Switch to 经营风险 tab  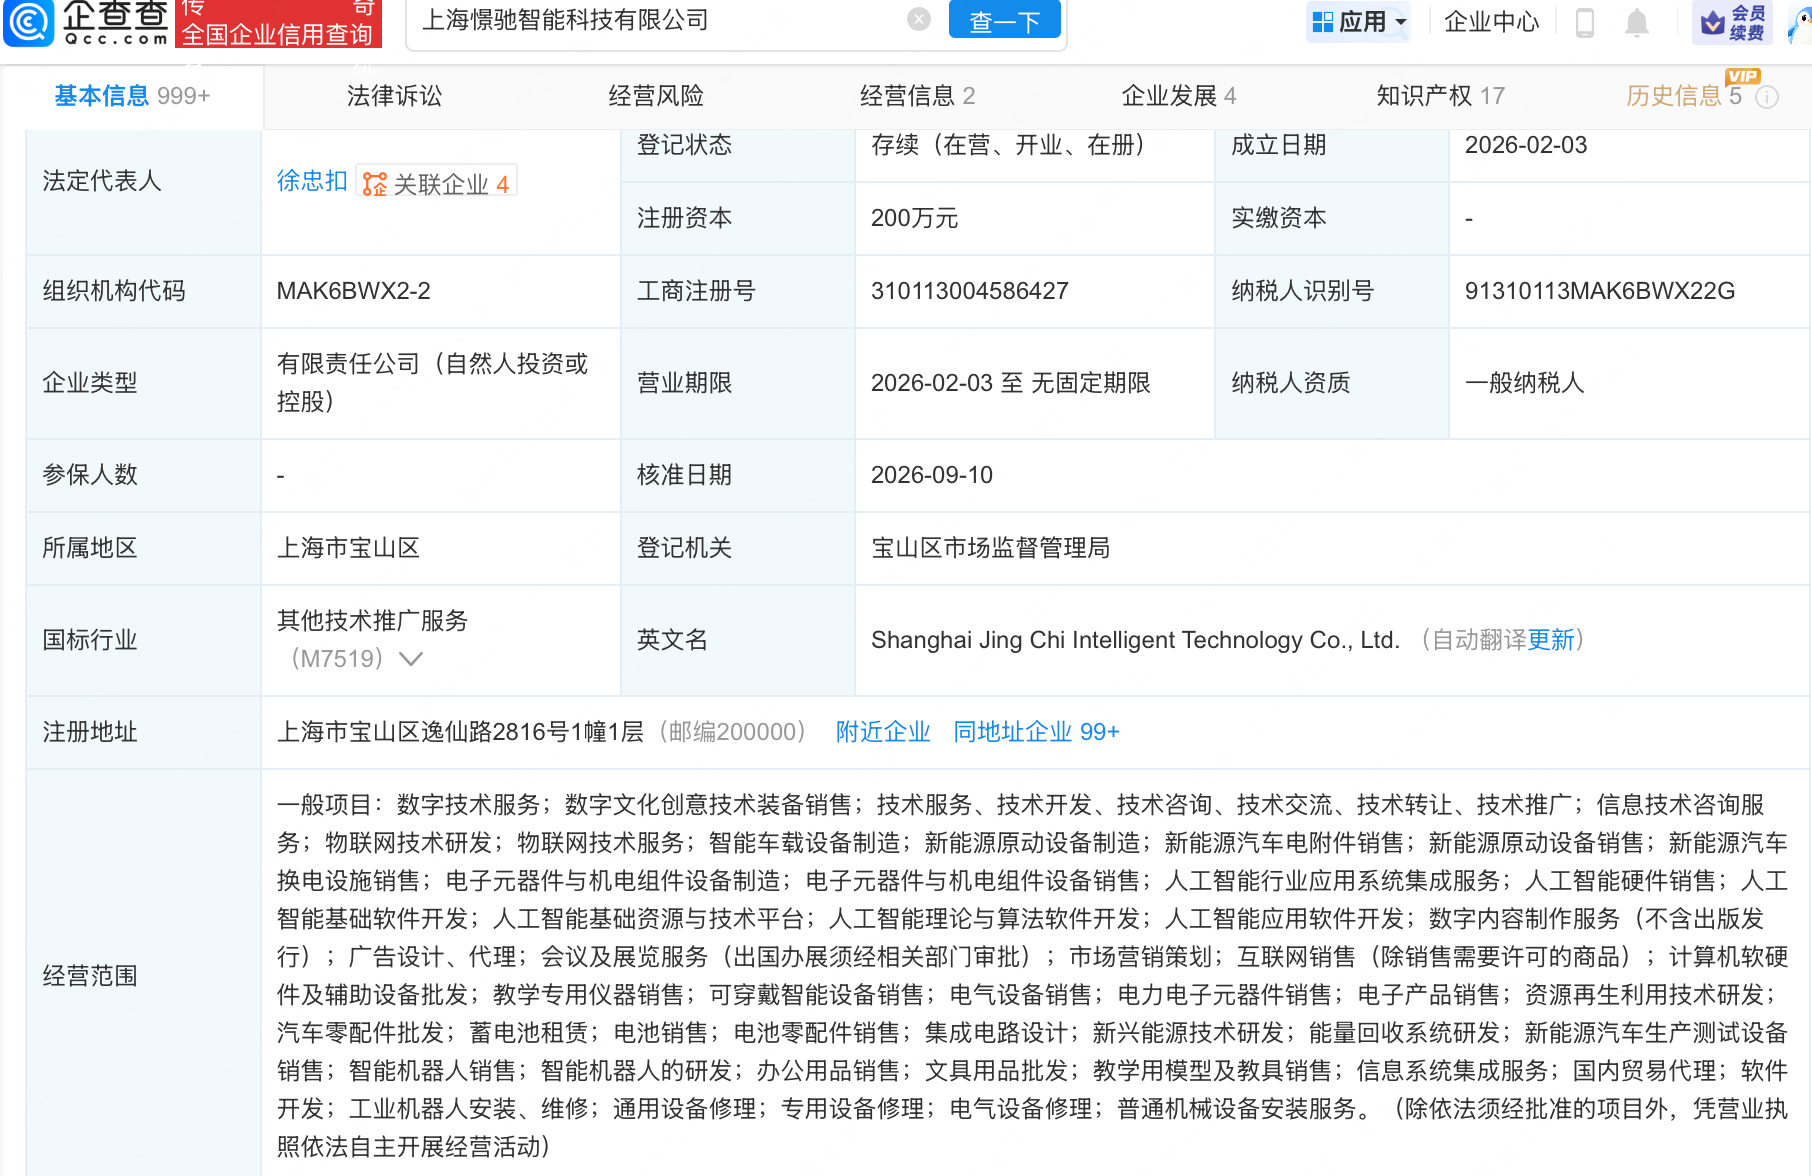tap(656, 96)
